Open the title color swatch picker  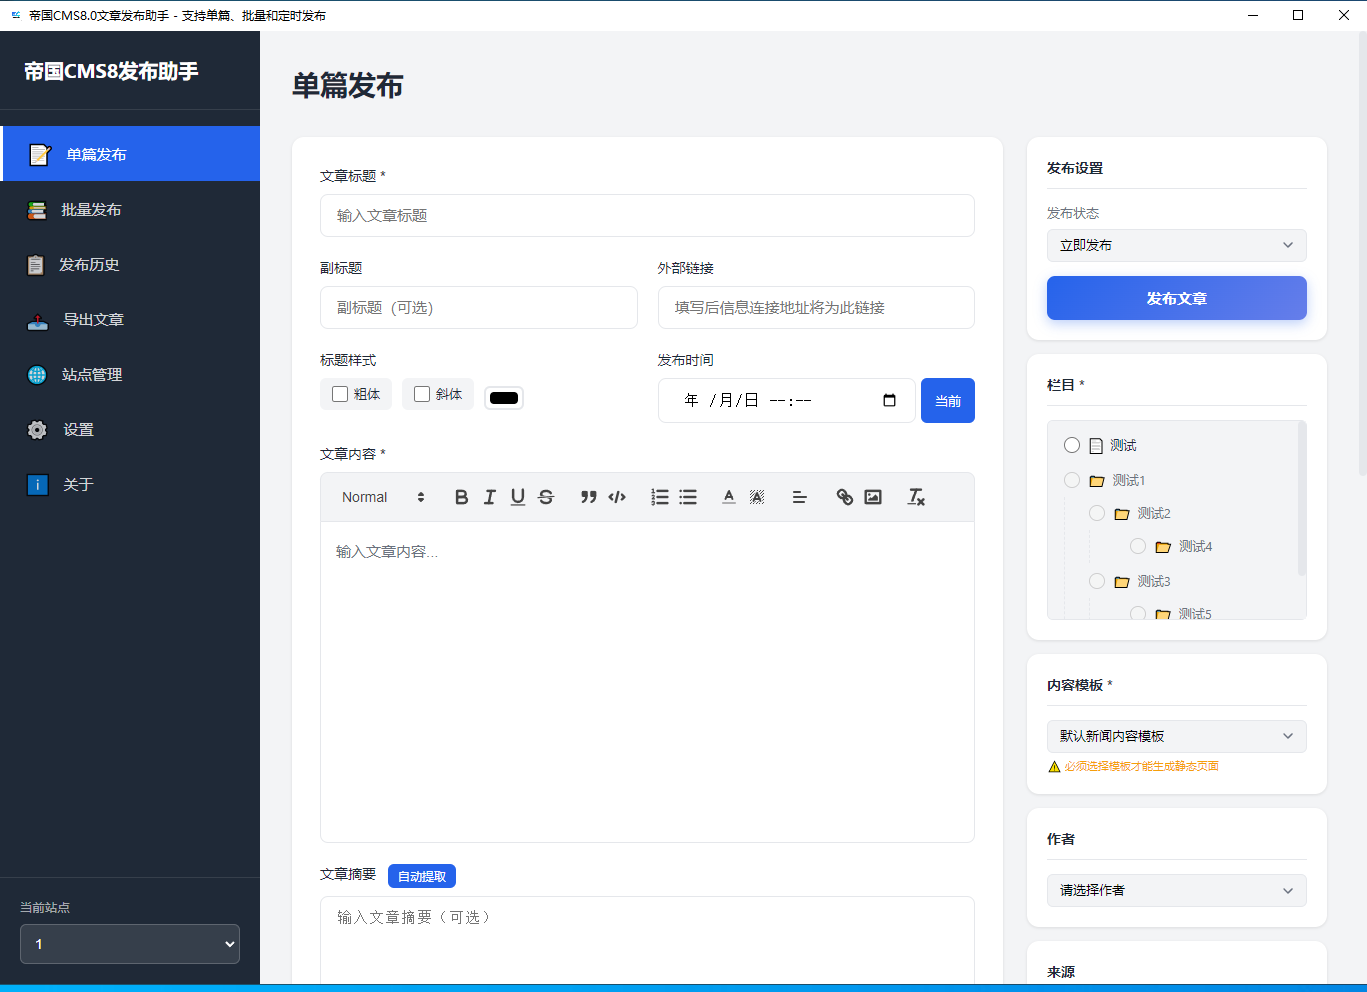pos(504,397)
